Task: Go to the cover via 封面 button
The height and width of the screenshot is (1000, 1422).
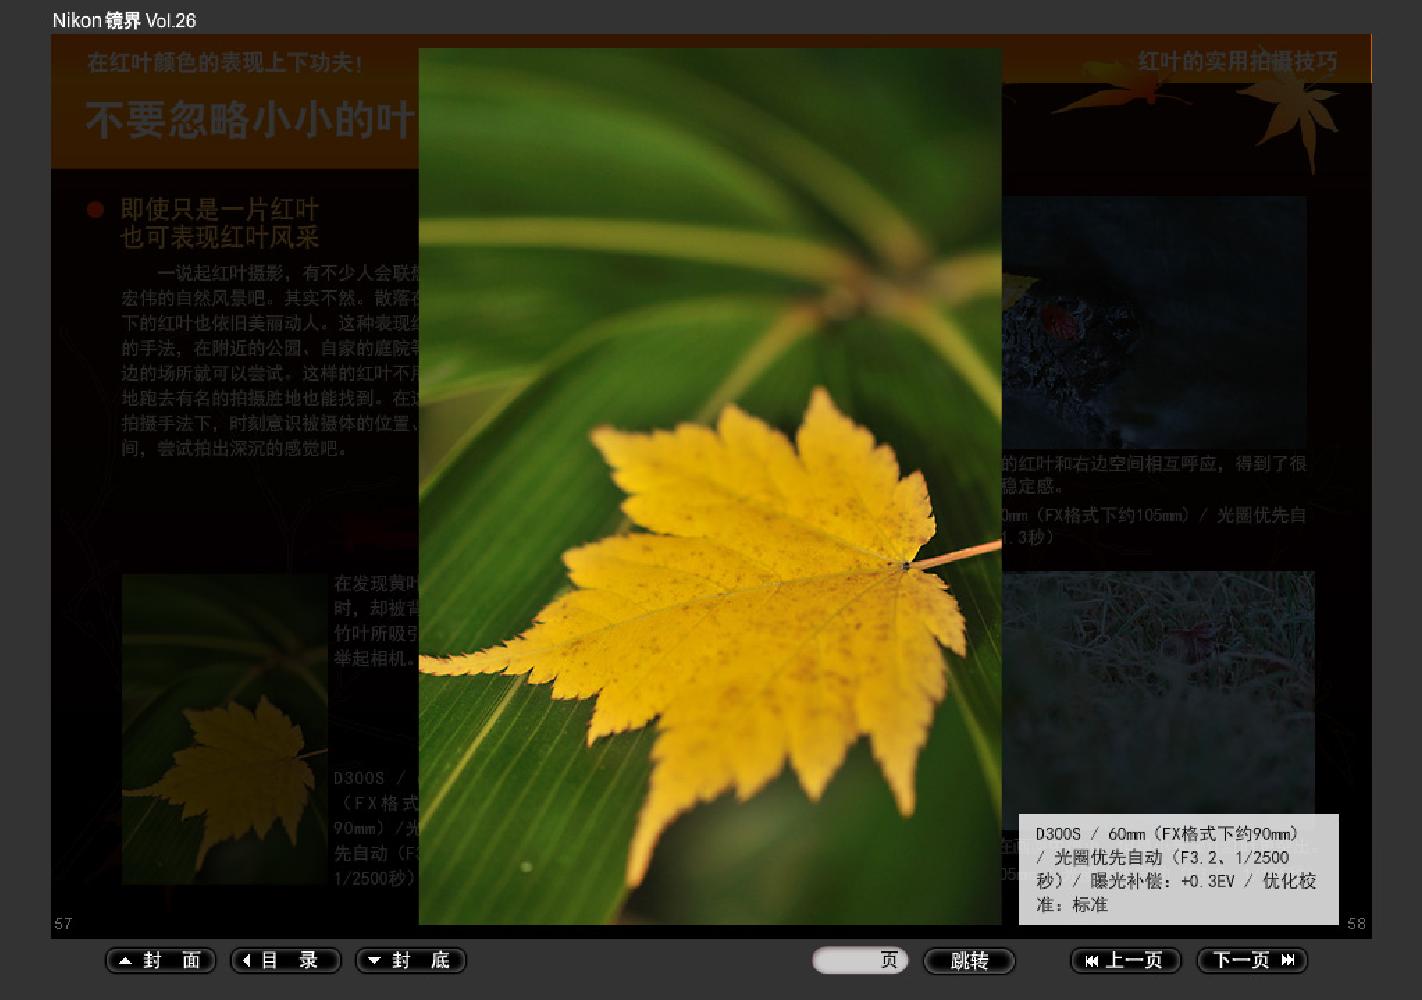Action: pos(160,961)
